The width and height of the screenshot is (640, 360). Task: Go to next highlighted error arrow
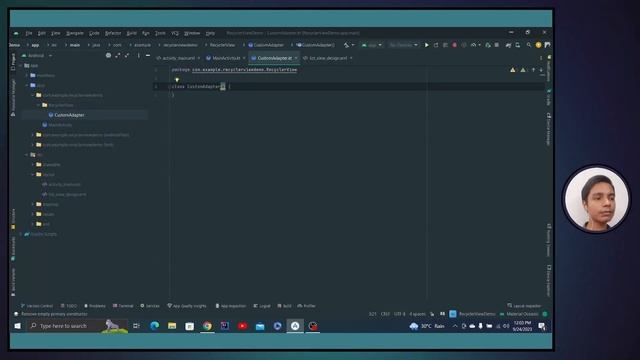[541, 70]
